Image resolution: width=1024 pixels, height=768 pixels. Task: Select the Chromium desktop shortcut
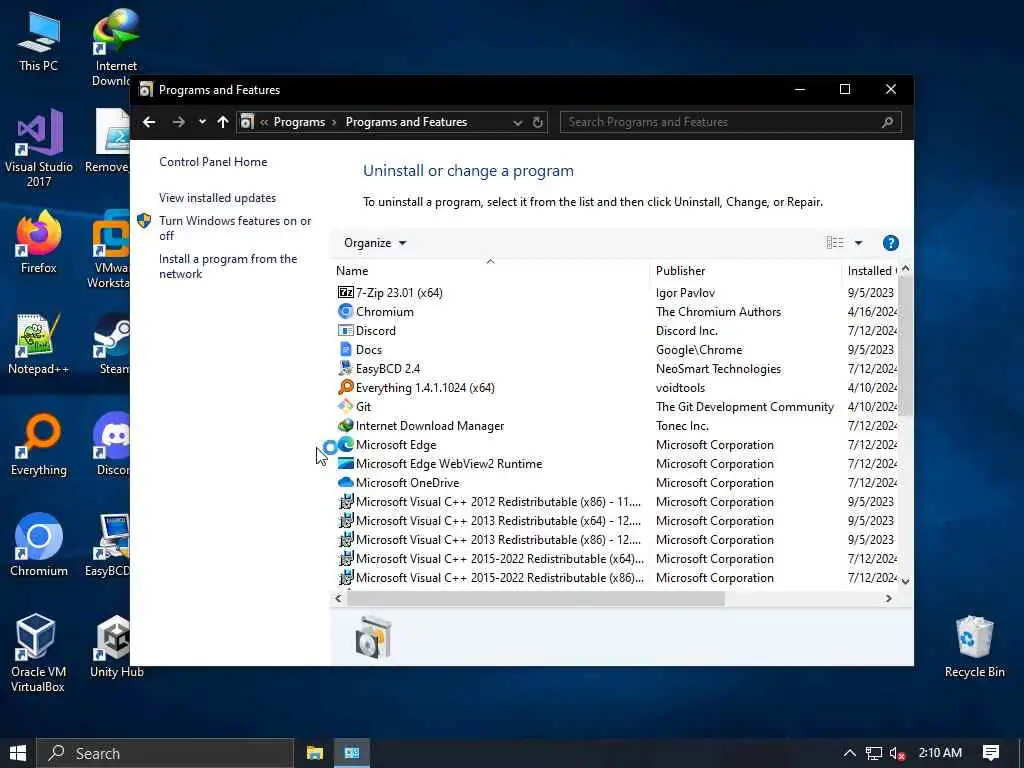pyautogui.click(x=39, y=545)
